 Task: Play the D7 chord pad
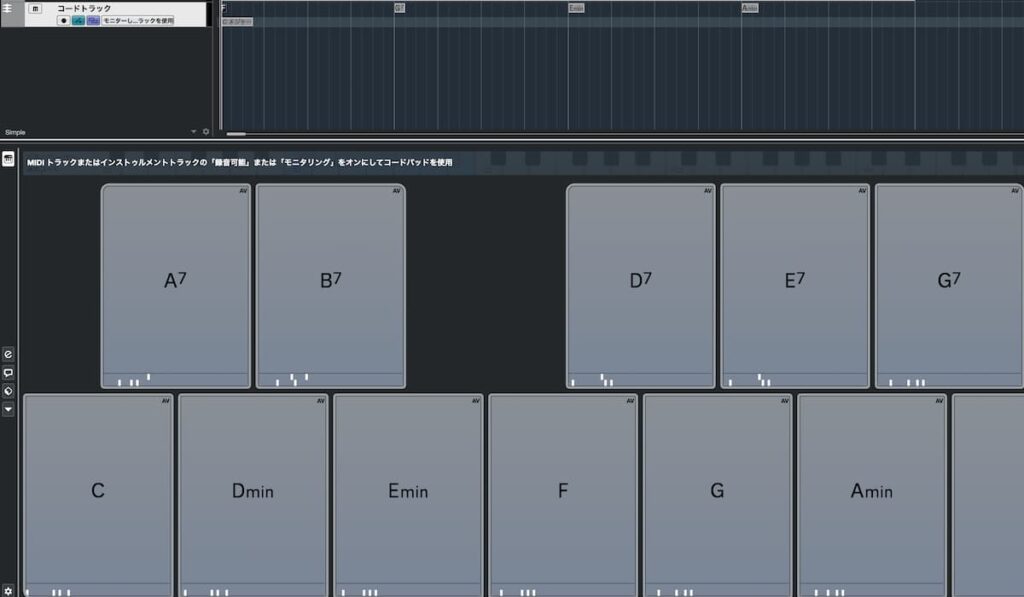click(640, 280)
